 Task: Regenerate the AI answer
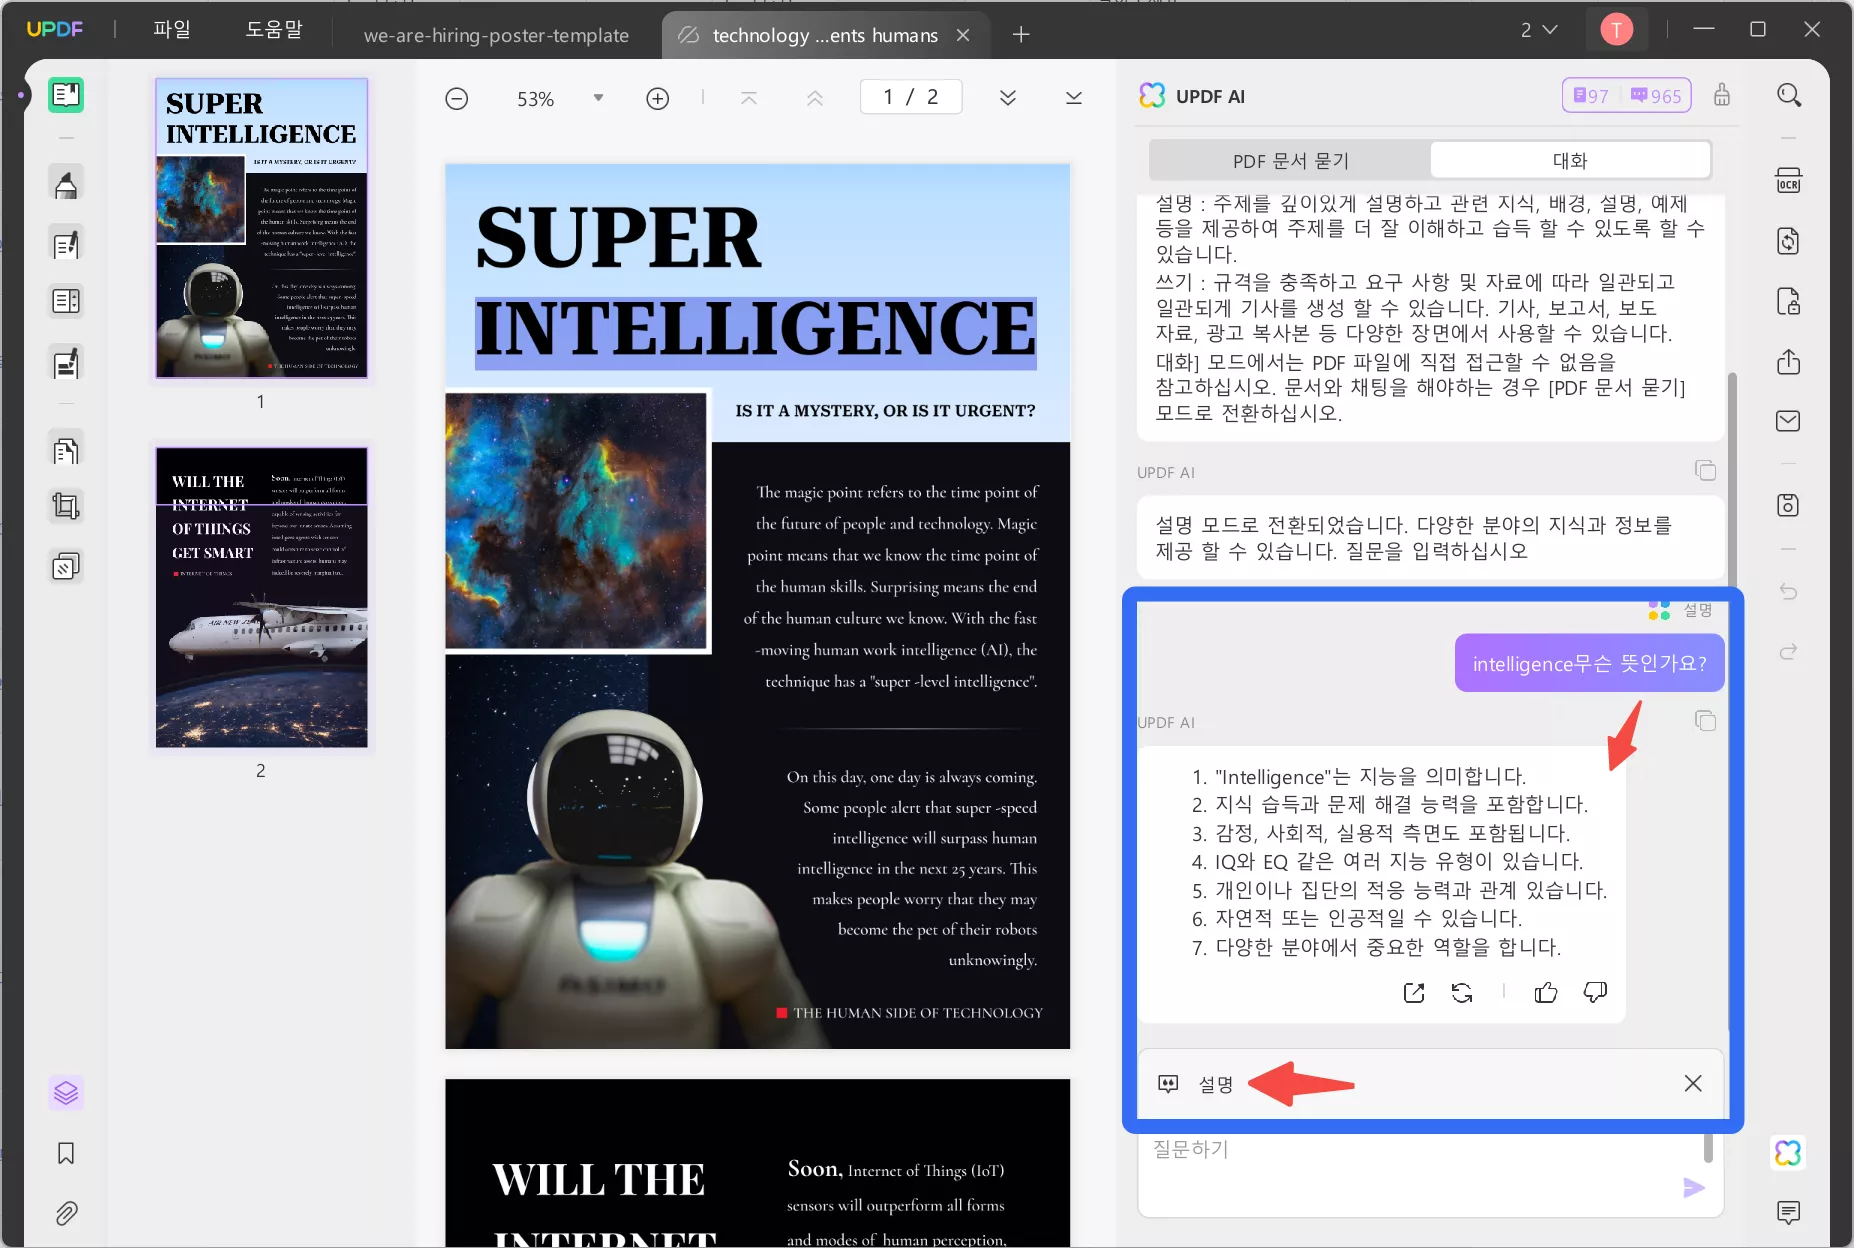click(1462, 992)
